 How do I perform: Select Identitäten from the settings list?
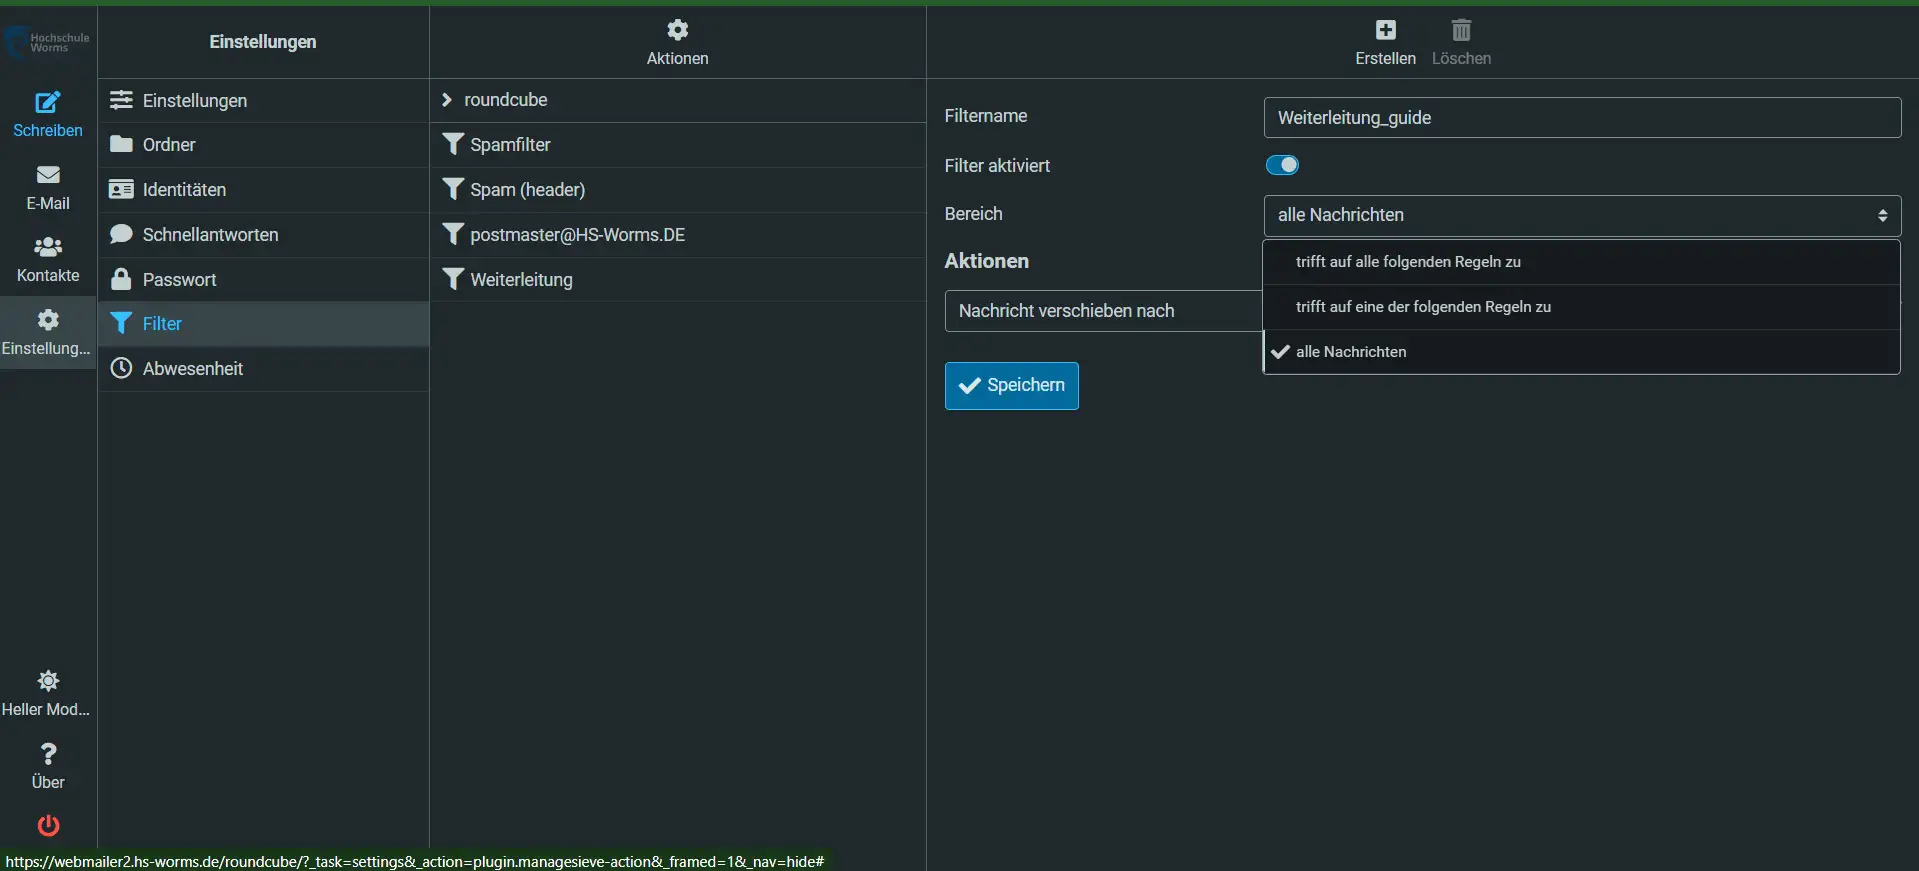coord(184,190)
